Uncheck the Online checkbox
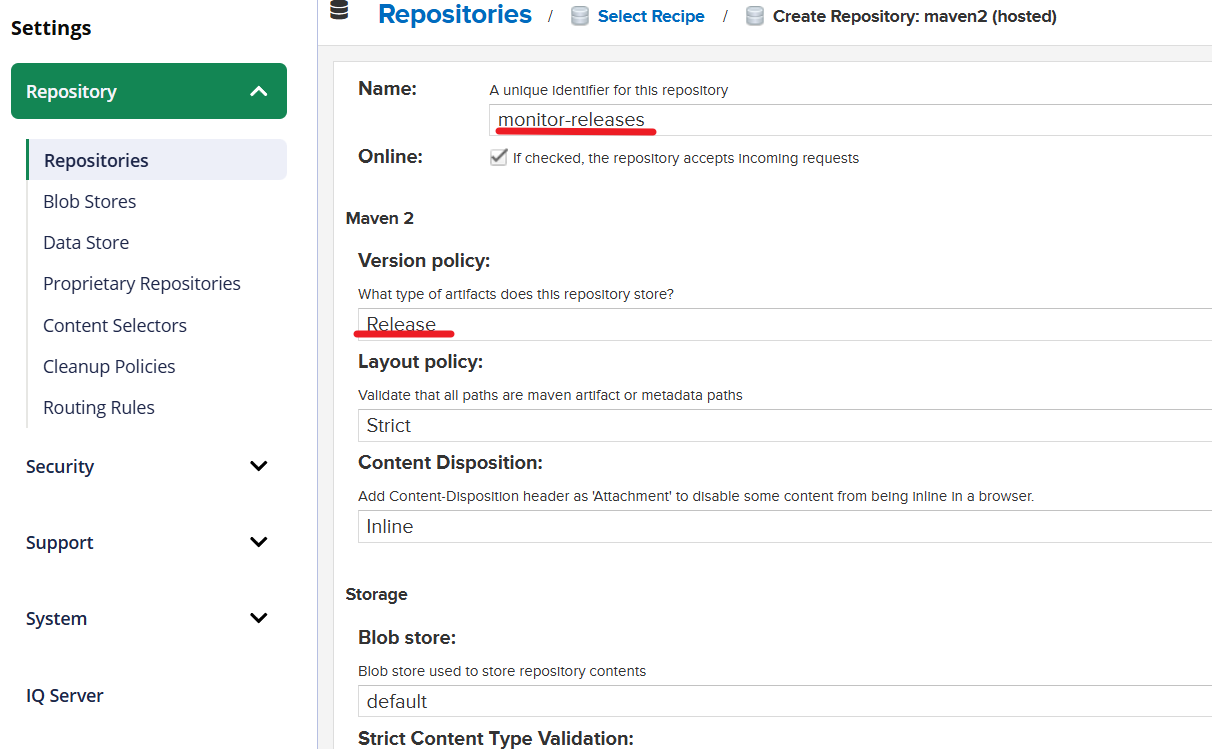 pyautogui.click(x=498, y=157)
